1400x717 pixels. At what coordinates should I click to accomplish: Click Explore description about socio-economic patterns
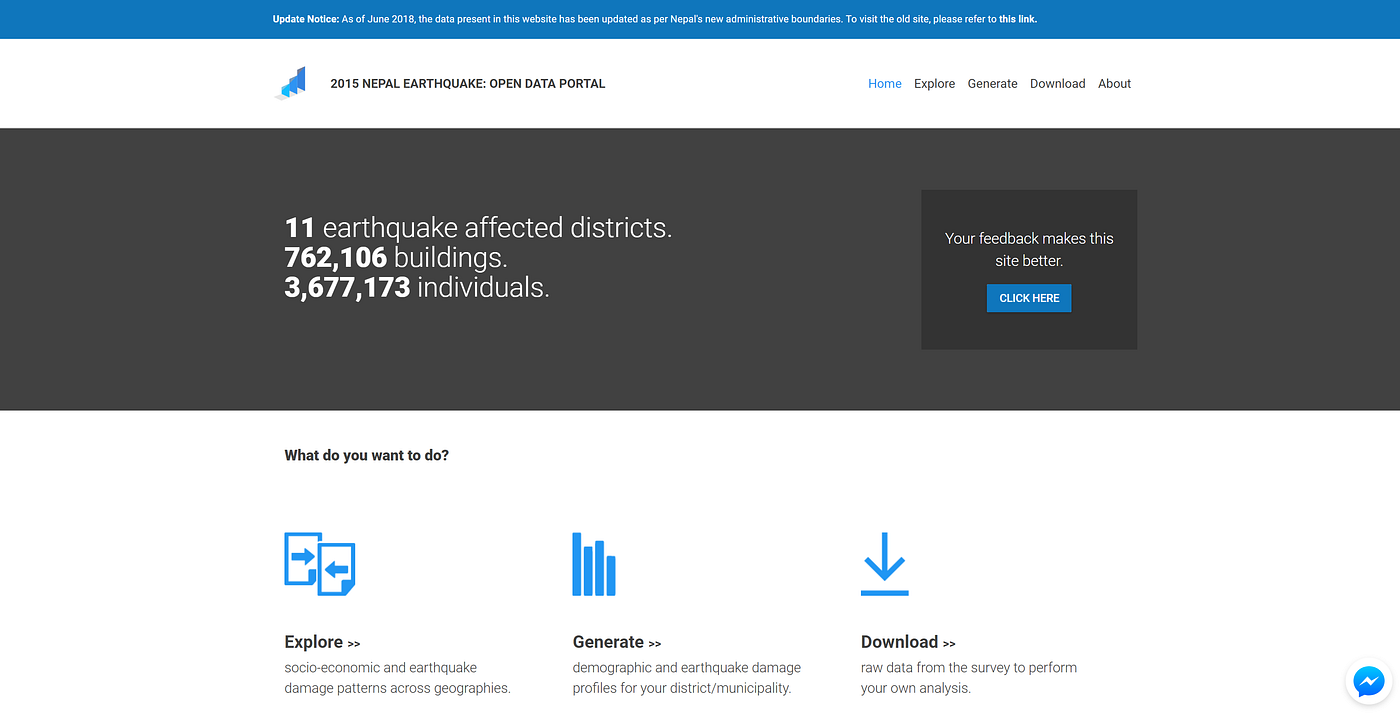[398, 678]
